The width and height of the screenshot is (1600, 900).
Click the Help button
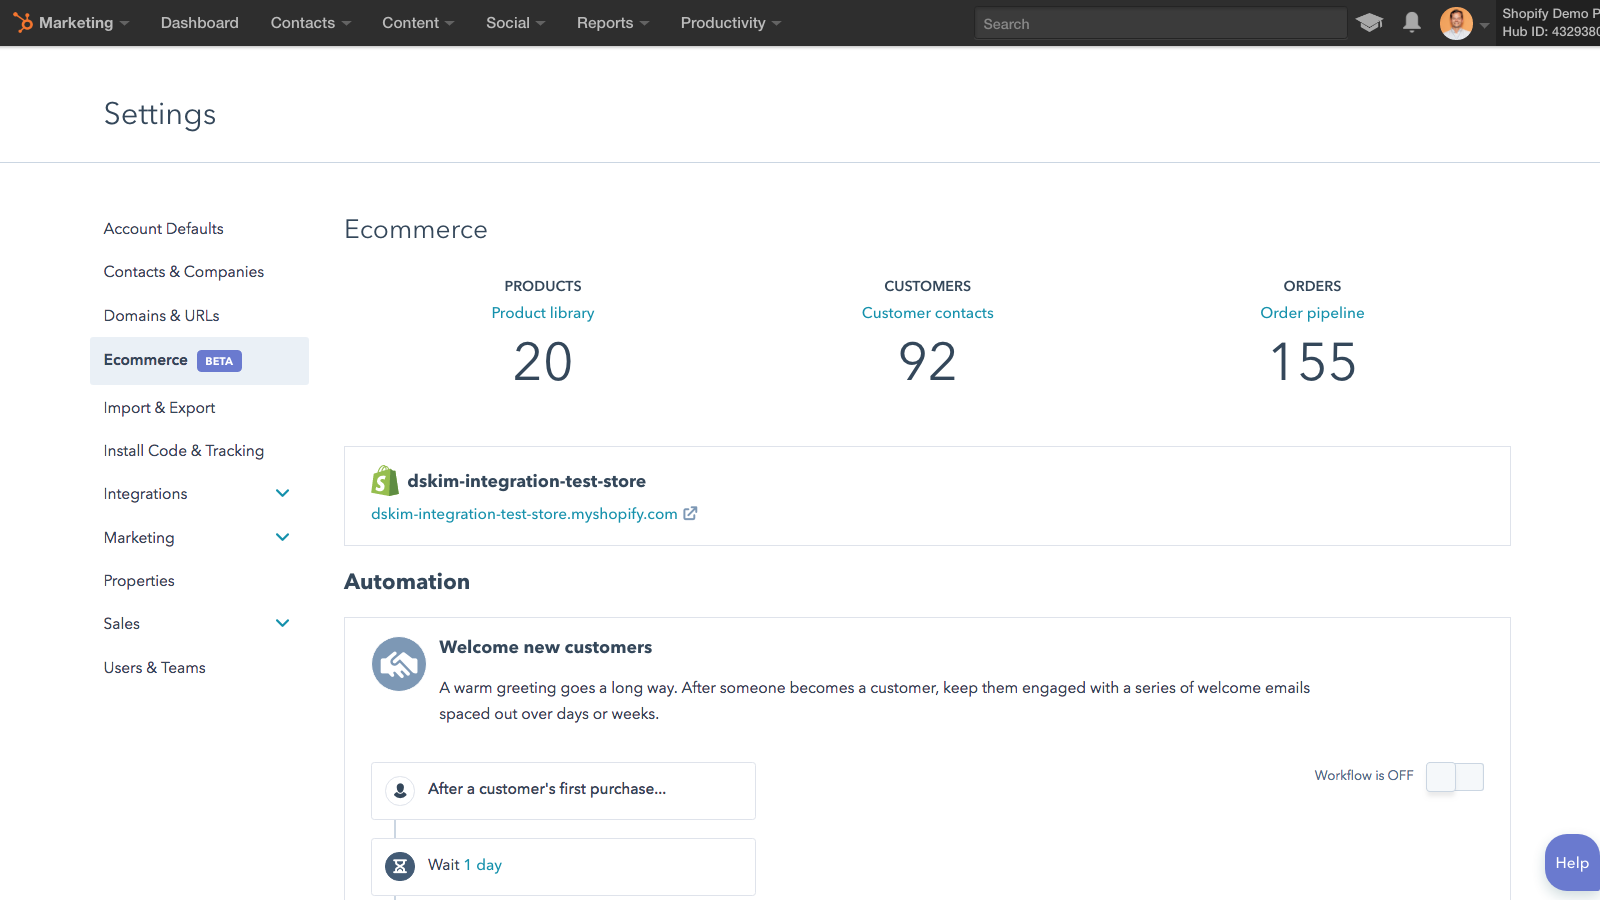[1571, 862]
